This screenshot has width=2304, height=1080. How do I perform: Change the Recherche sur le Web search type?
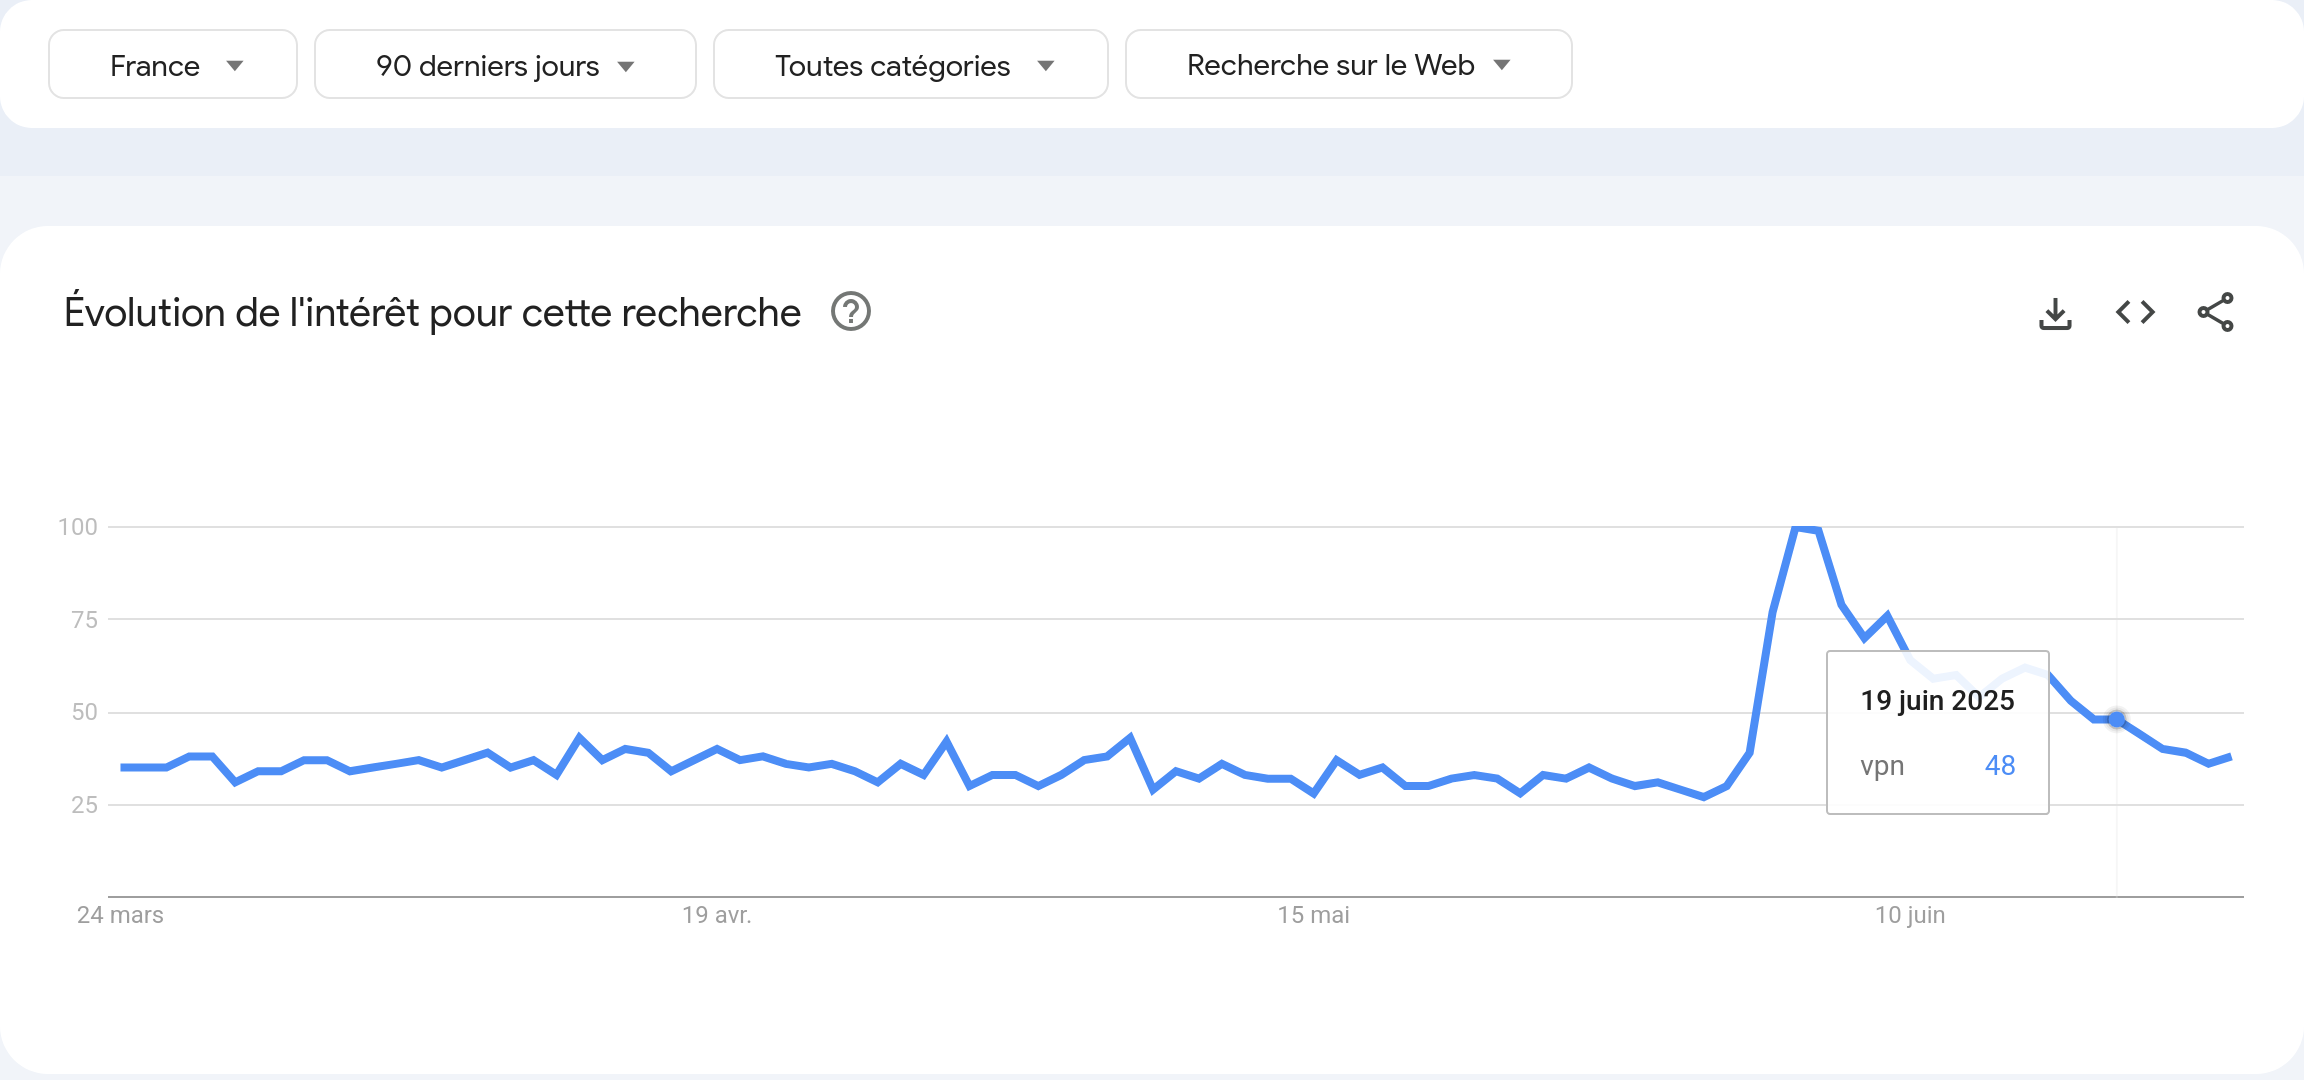point(1349,65)
